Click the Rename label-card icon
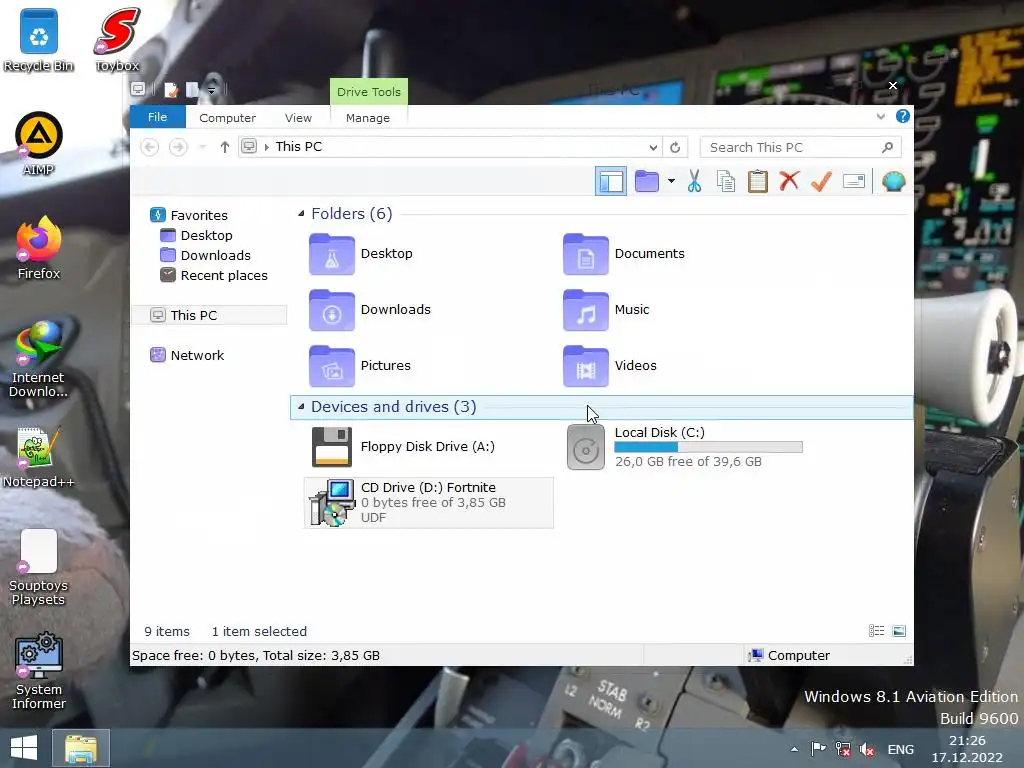1024x768 pixels. tap(854, 181)
